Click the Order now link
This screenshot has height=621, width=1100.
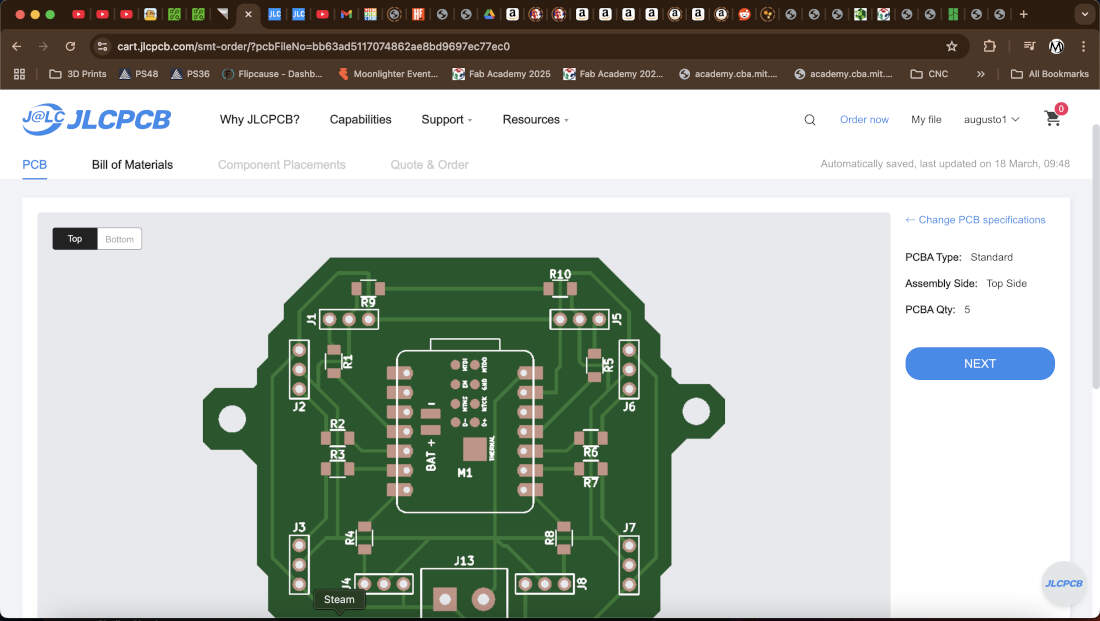(x=864, y=119)
